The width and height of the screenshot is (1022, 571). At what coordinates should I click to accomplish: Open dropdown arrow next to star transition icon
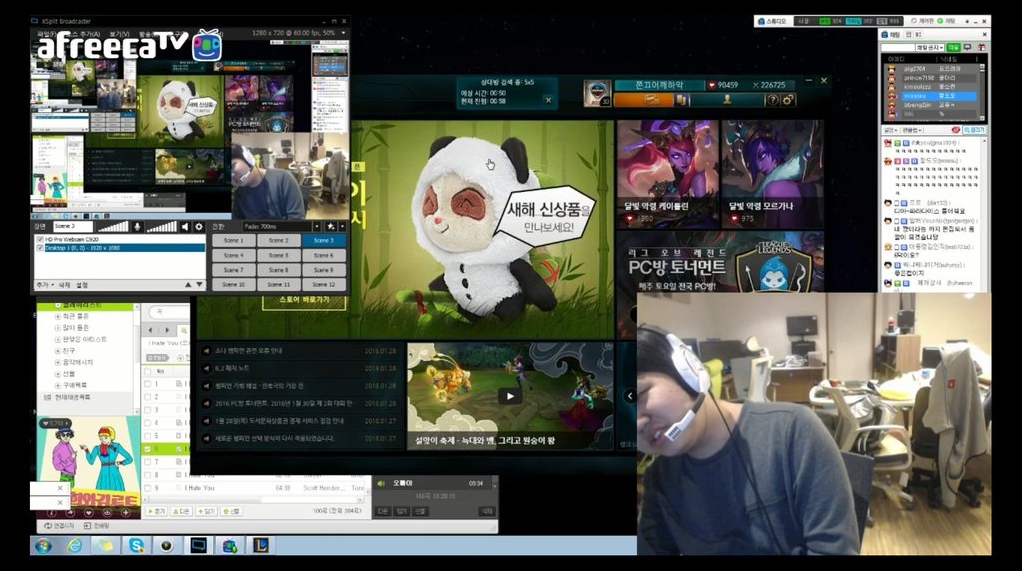point(342,226)
